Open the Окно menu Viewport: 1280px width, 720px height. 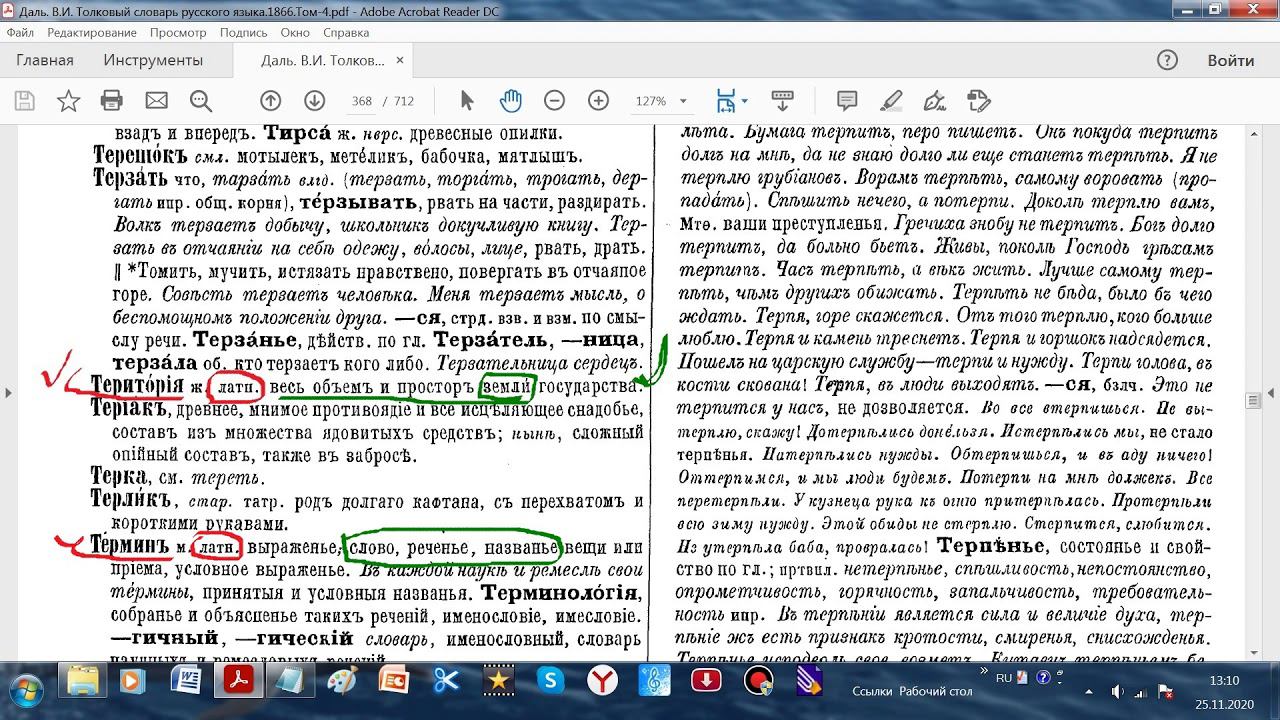point(295,32)
